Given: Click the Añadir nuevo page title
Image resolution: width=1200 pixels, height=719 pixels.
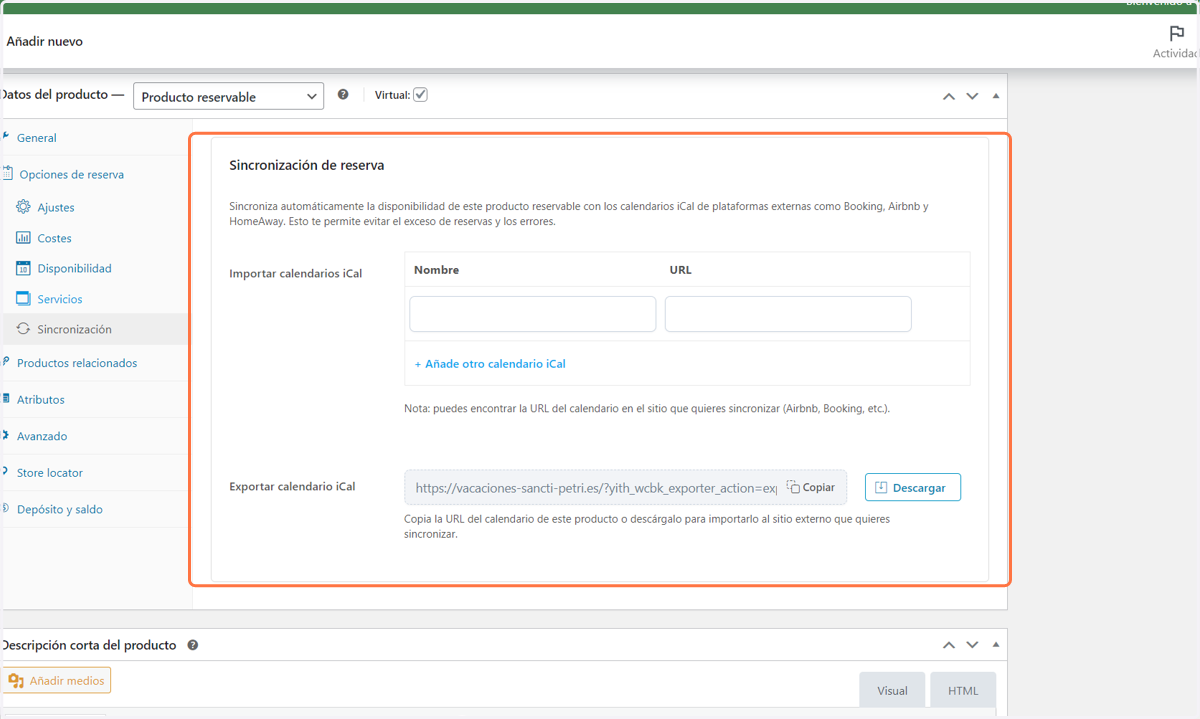Looking at the screenshot, I should pyautogui.click(x=44, y=42).
